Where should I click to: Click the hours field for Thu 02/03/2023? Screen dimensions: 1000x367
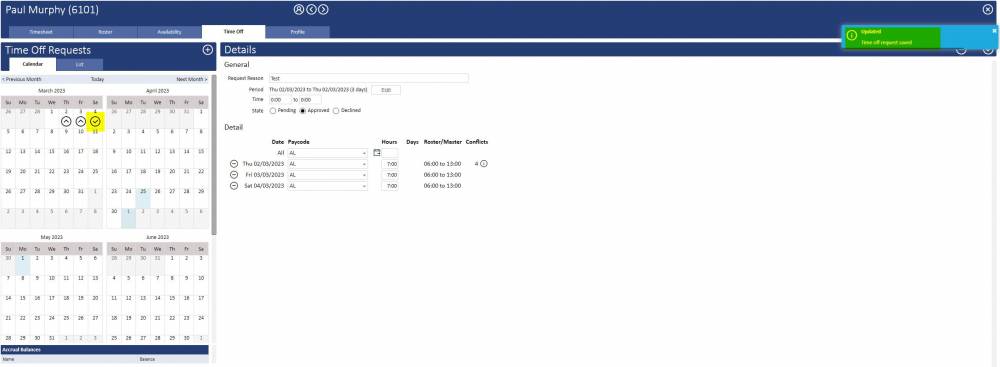[390, 164]
